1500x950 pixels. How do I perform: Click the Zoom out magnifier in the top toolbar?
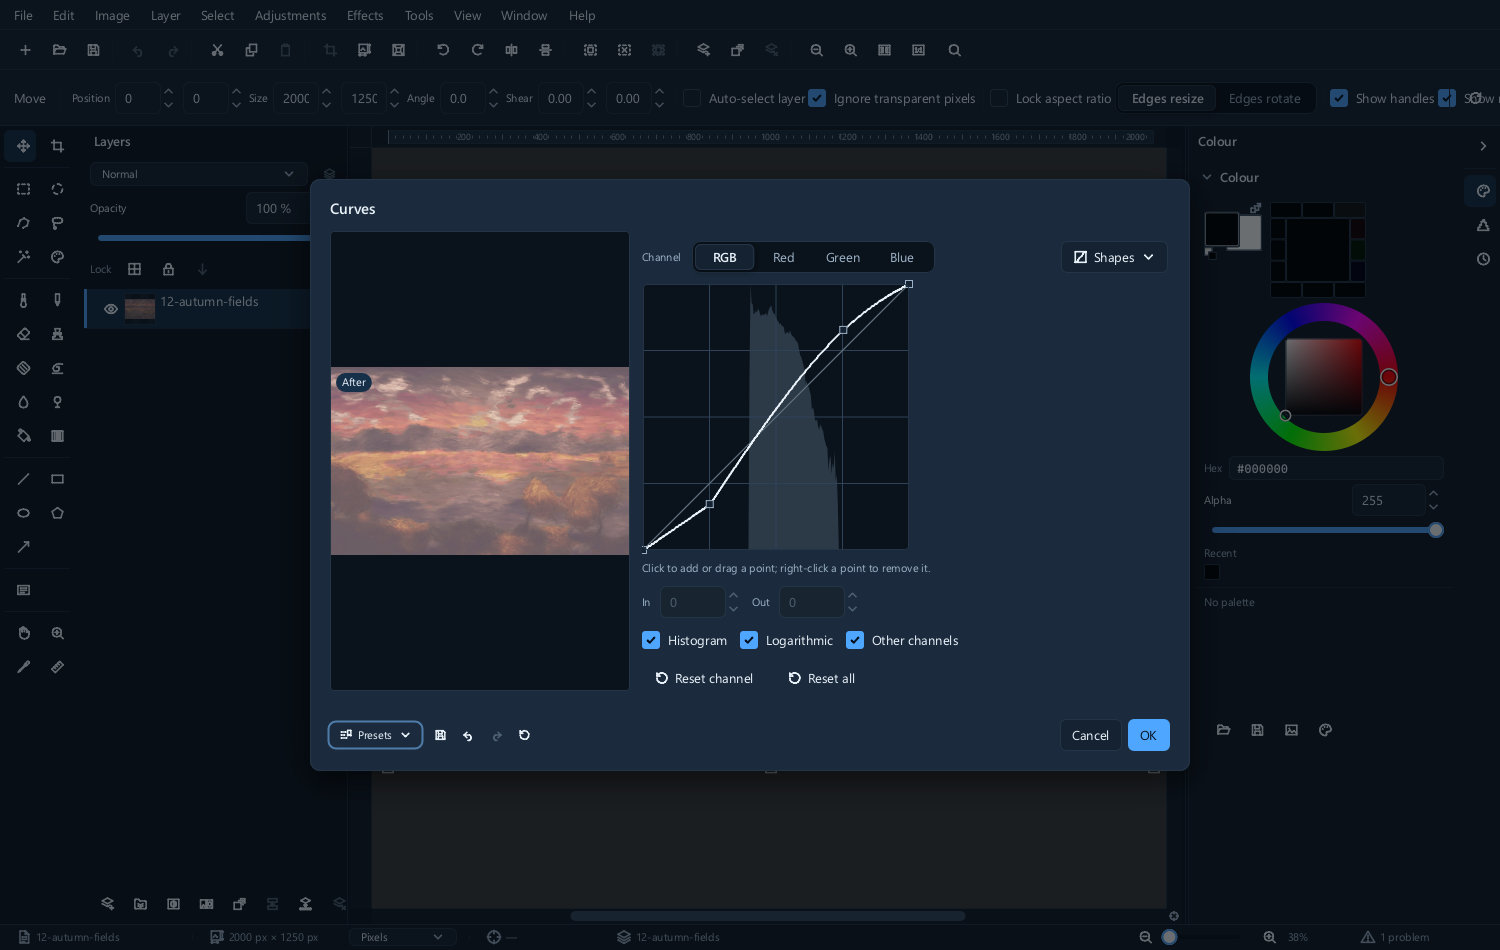[817, 50]
